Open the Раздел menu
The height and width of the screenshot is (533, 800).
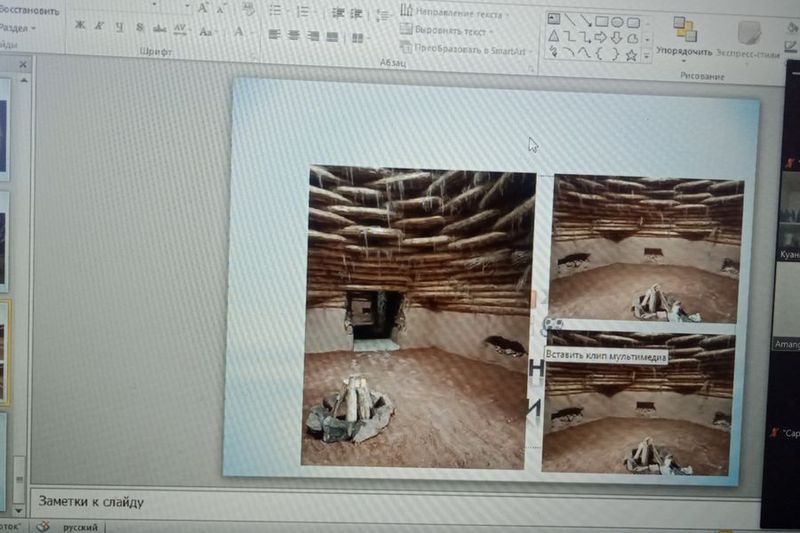18,28
